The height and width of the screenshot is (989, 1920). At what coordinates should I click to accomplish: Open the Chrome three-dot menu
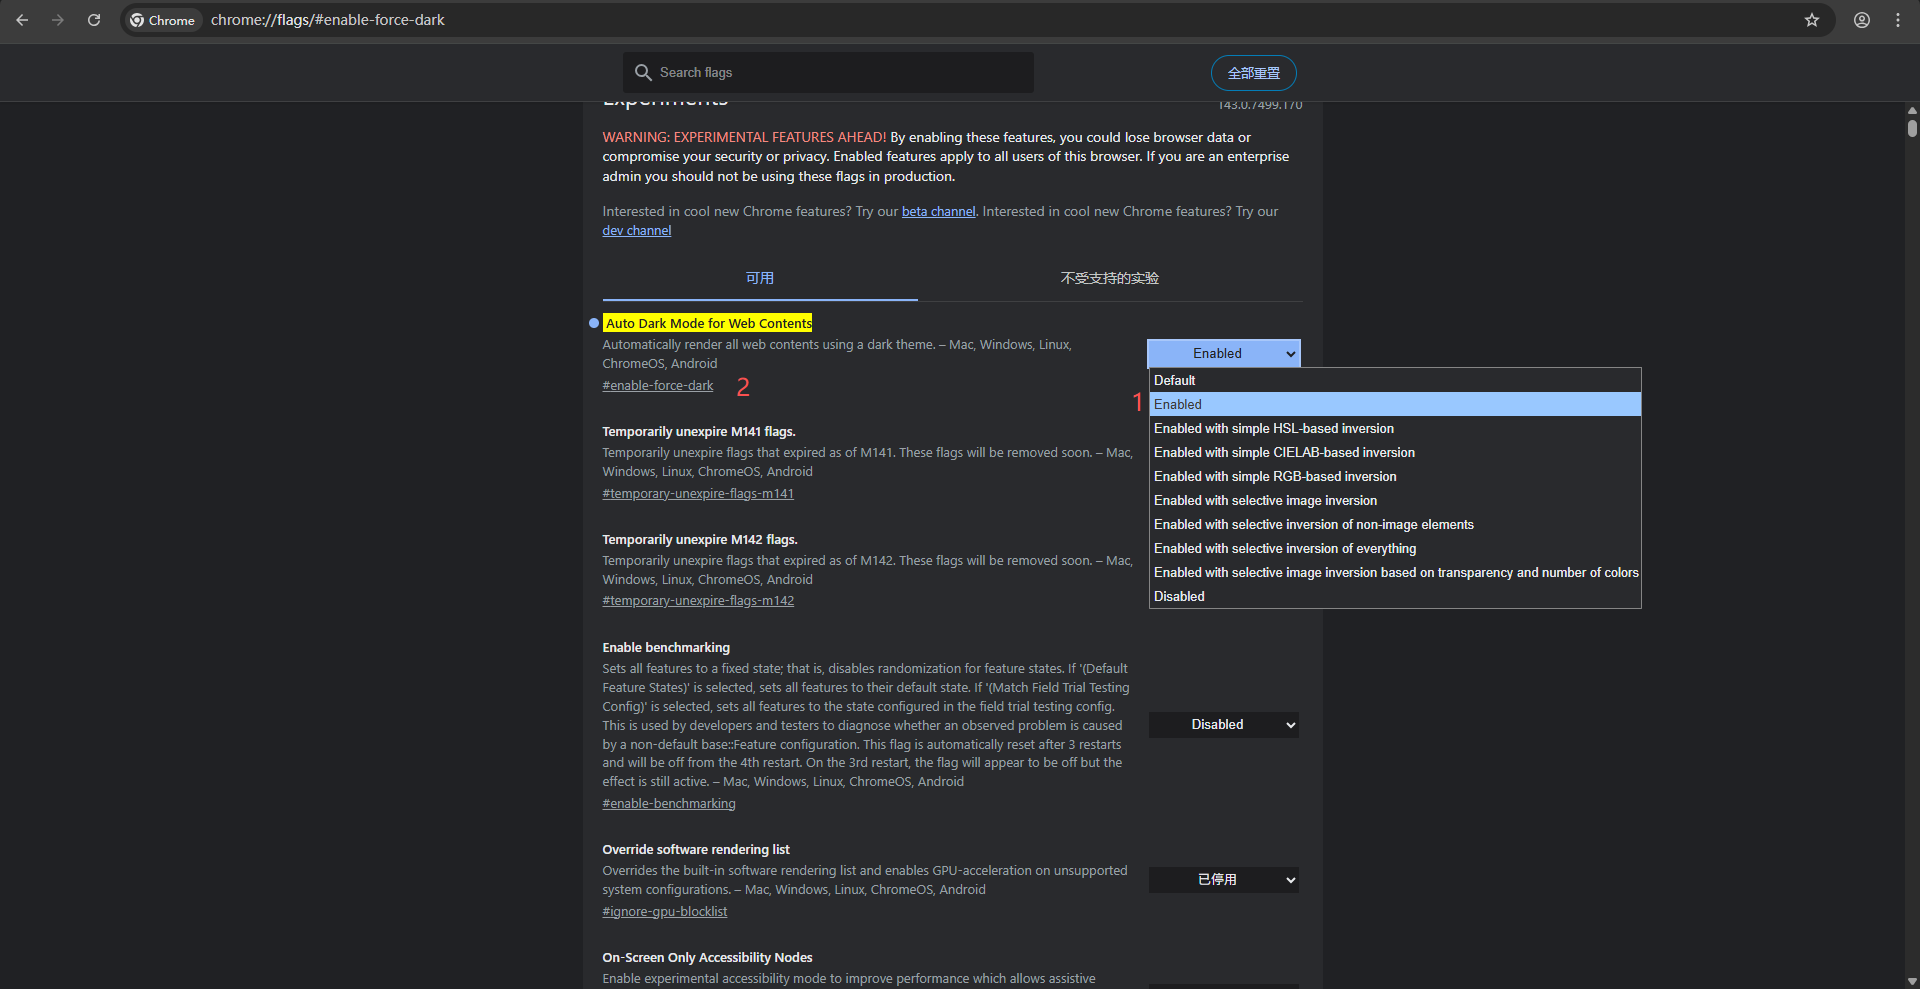[x=1898, y=20]
